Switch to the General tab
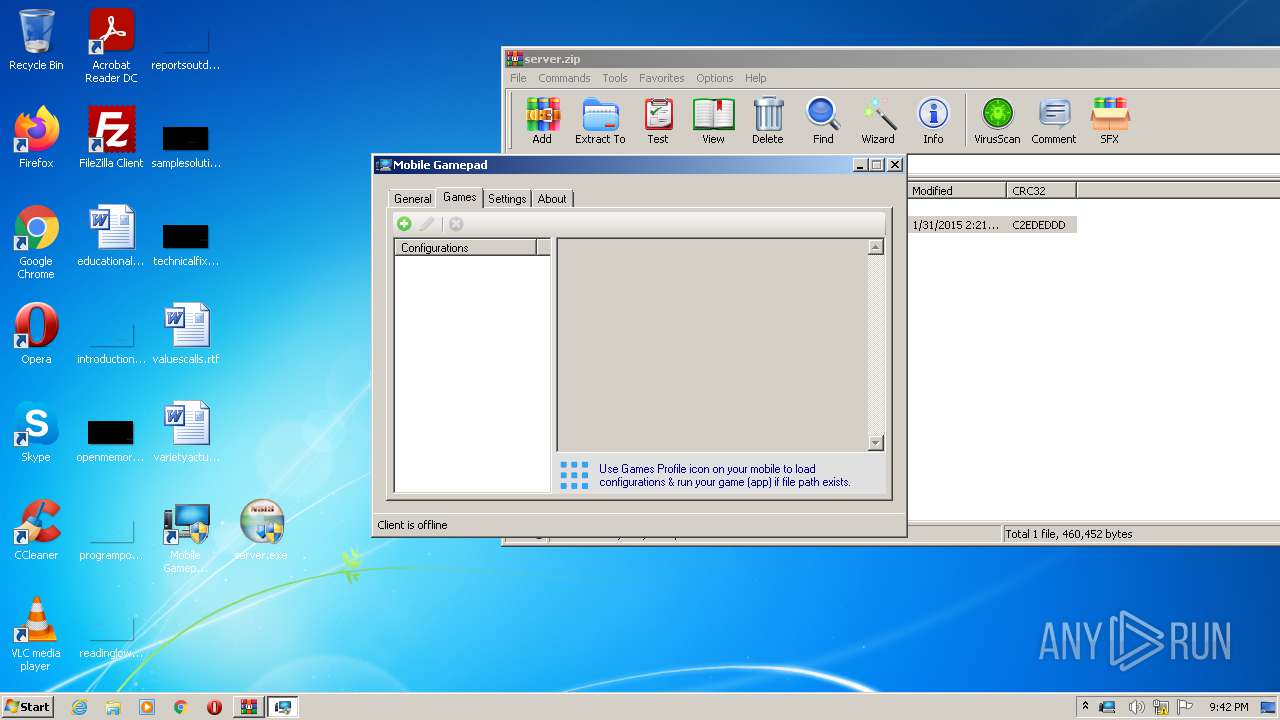Screen dimensions: 1280x720 click(x=412, y=199)
